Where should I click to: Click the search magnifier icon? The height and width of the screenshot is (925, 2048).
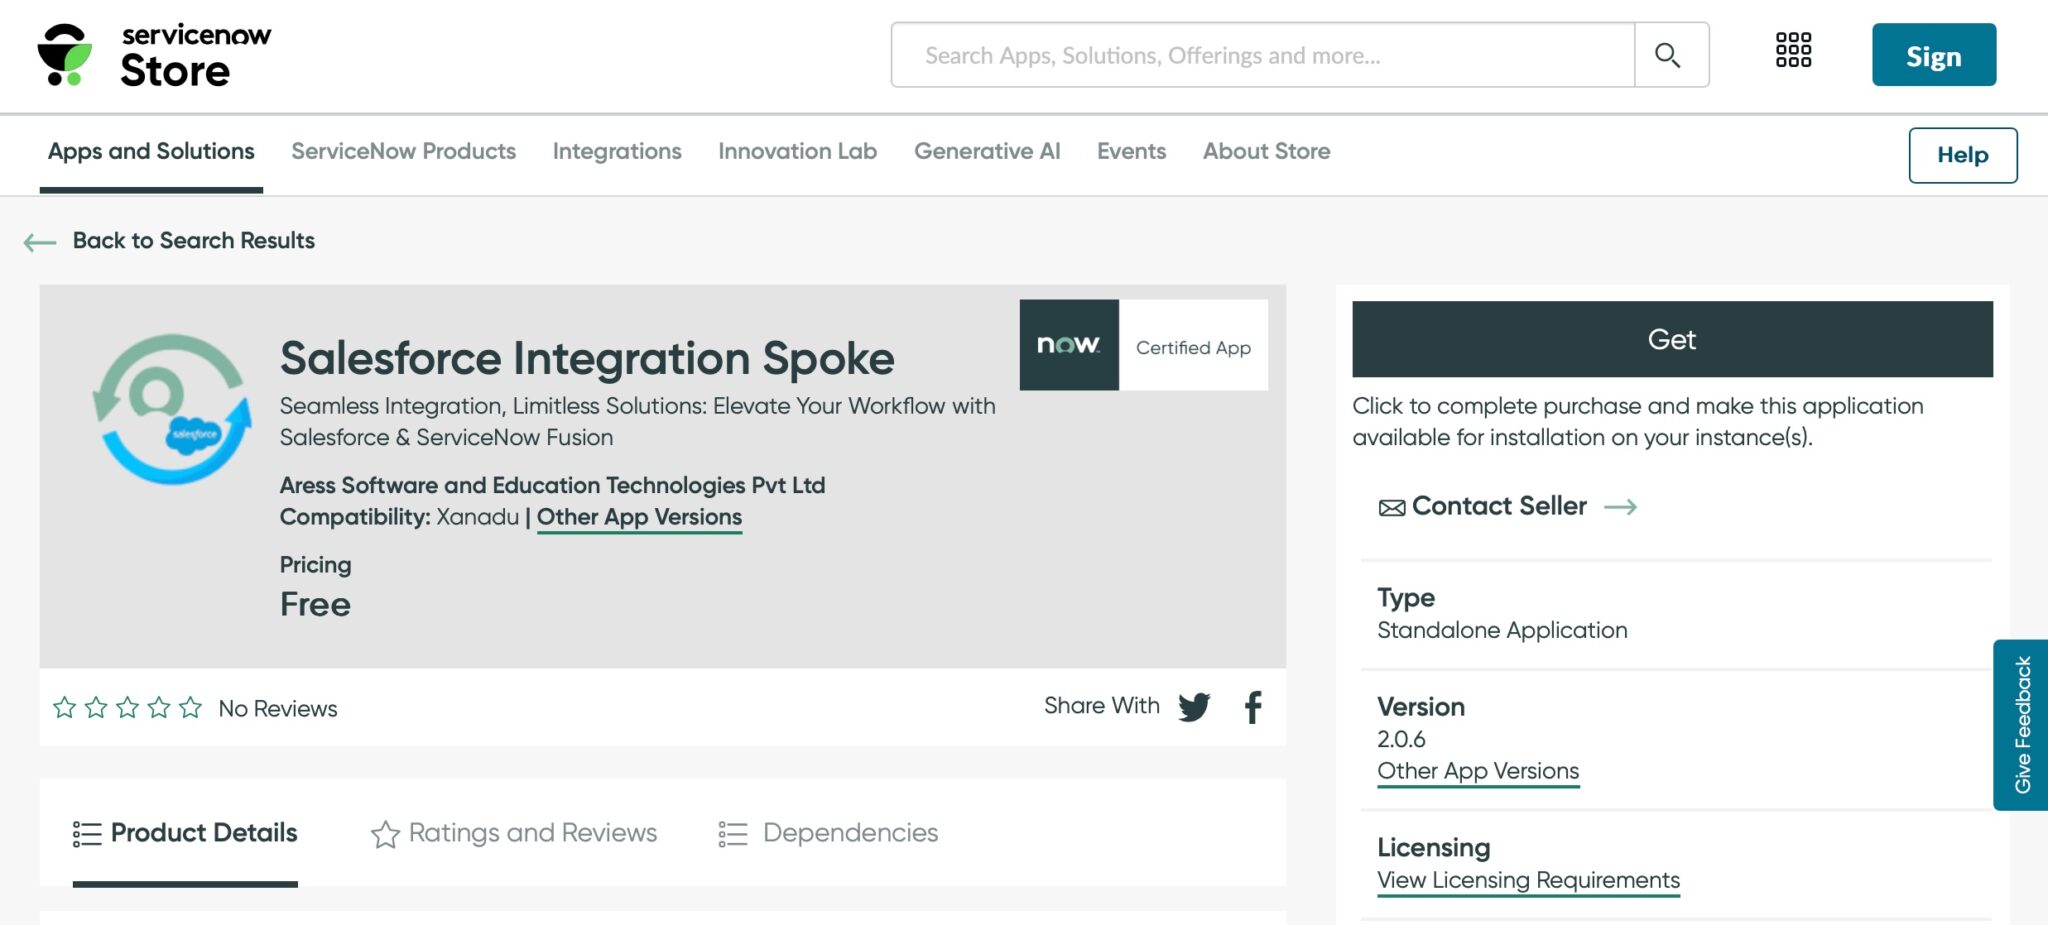coord(1666,55)
